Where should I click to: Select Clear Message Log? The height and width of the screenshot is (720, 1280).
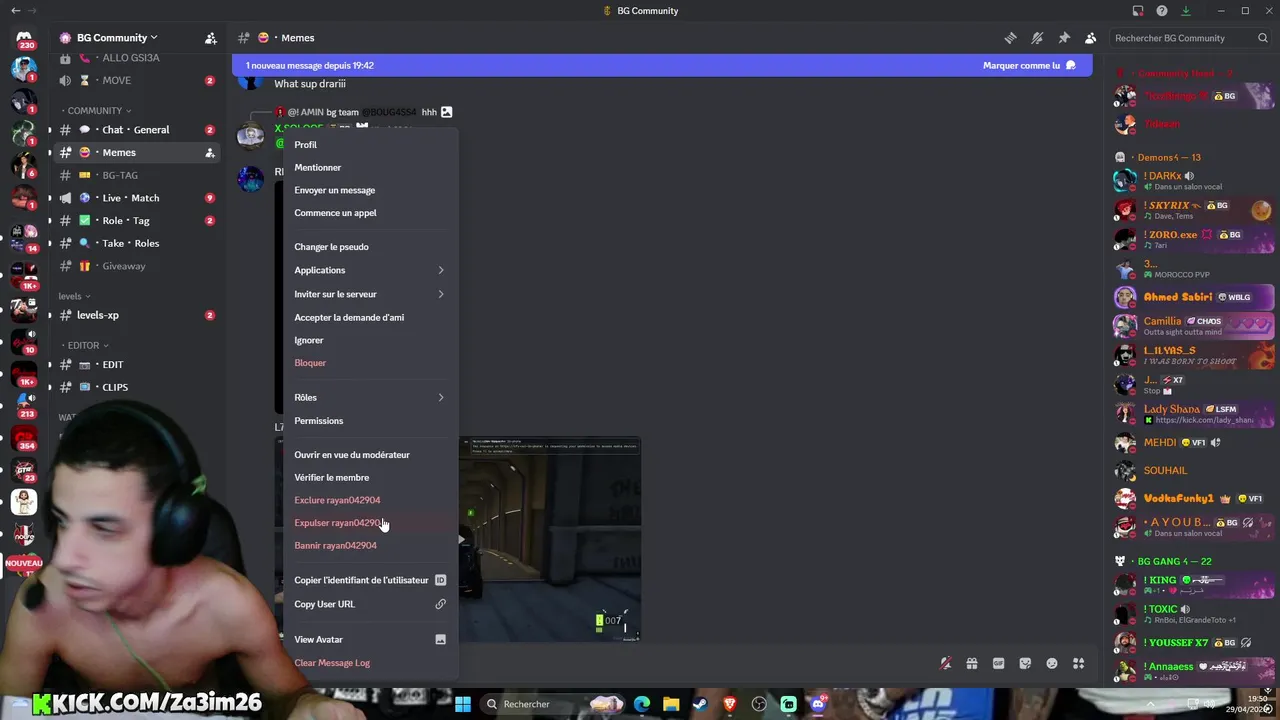tap(369, 663)
